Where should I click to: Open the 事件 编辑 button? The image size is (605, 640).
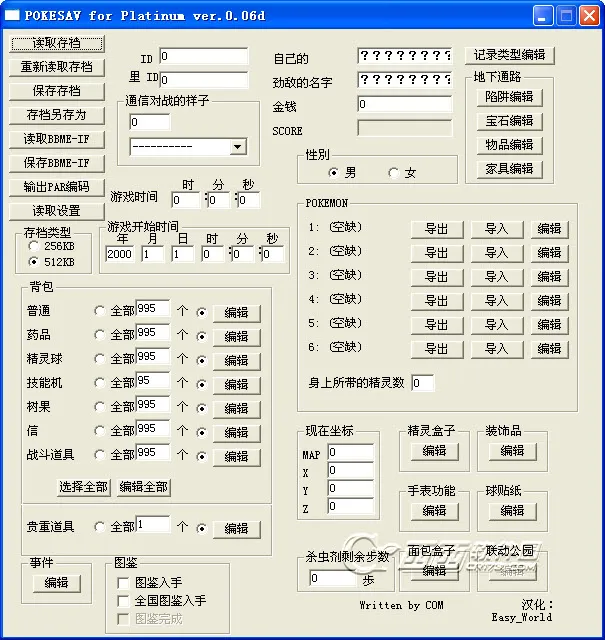coord(56,583)
